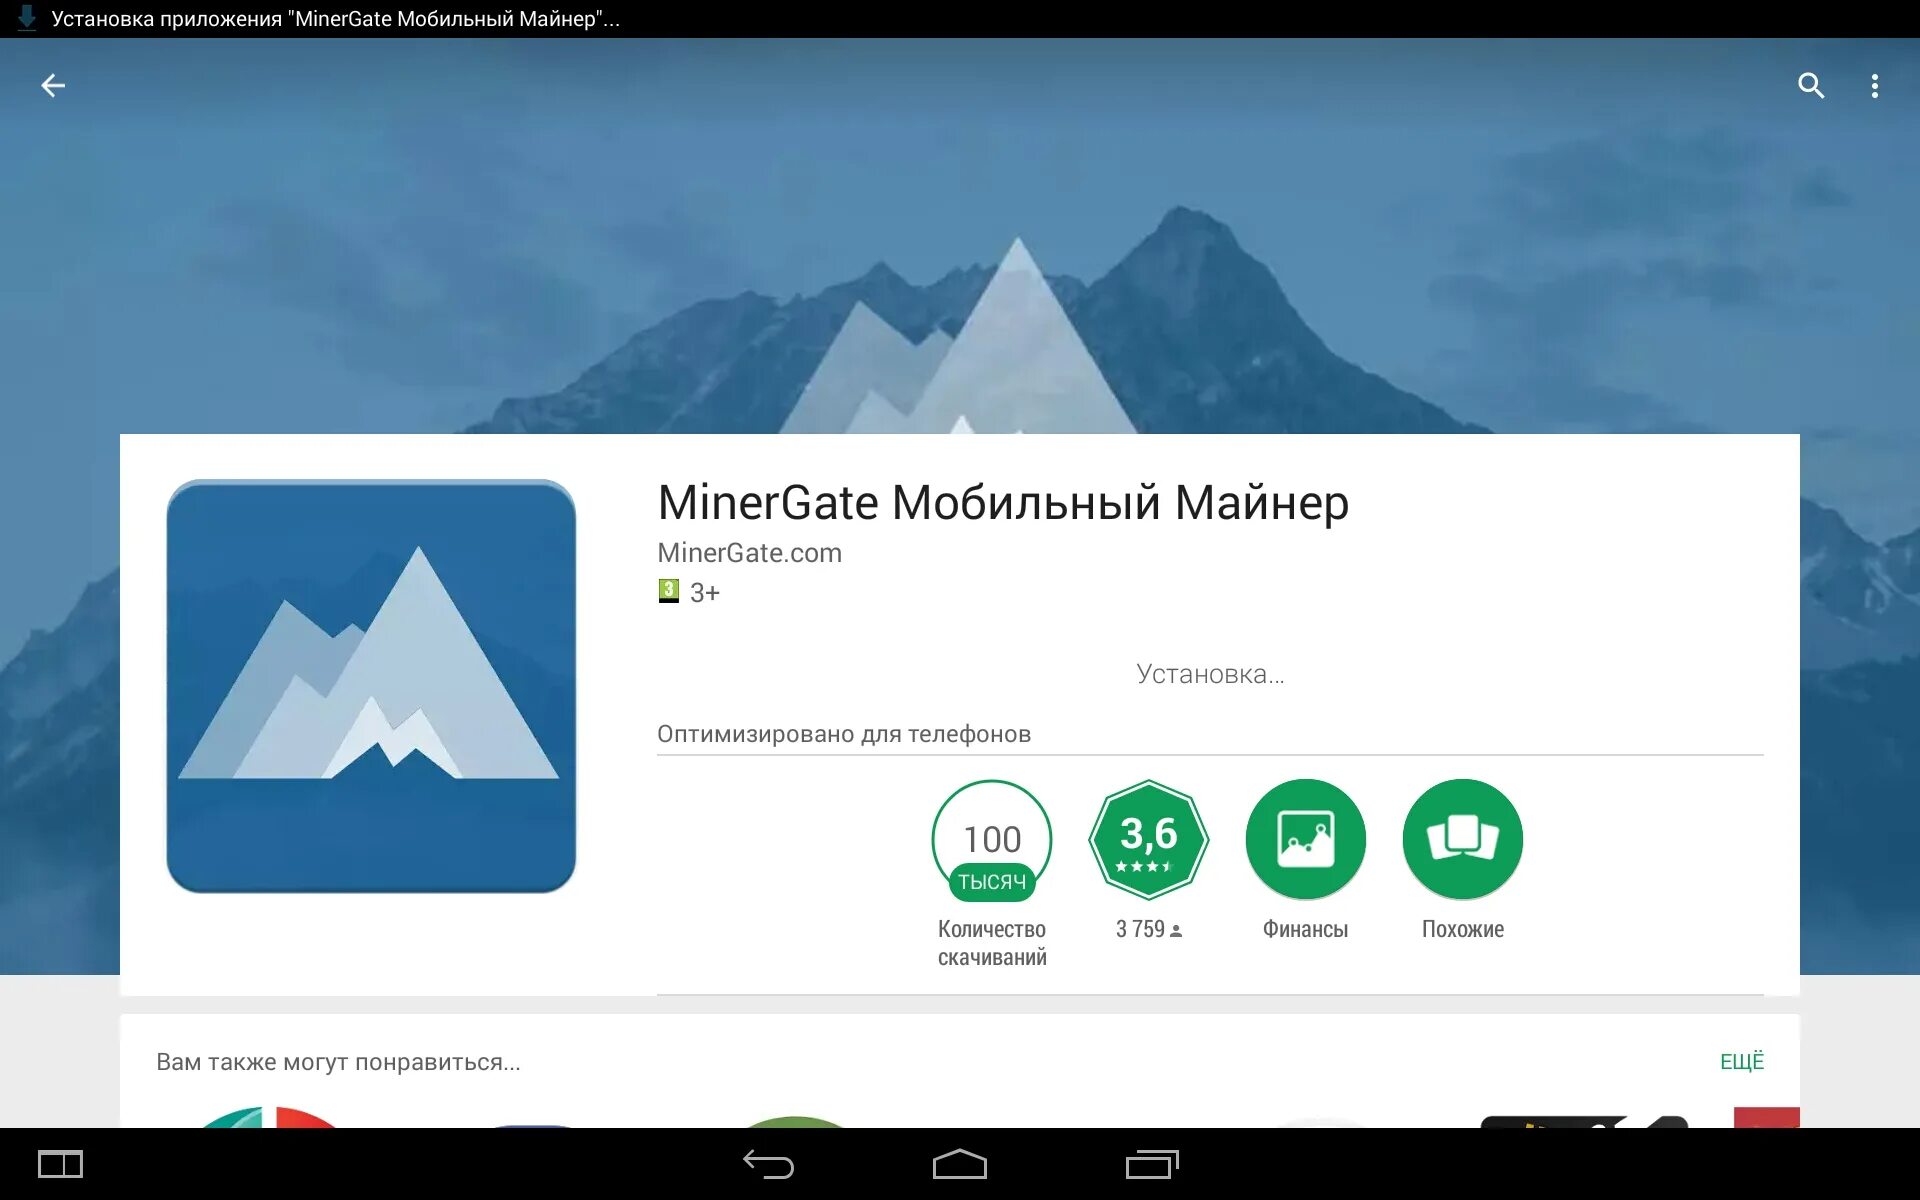Open the 100 thousand downloads badge
This screenshot has height=1200, width=1920.
[992, 840]
